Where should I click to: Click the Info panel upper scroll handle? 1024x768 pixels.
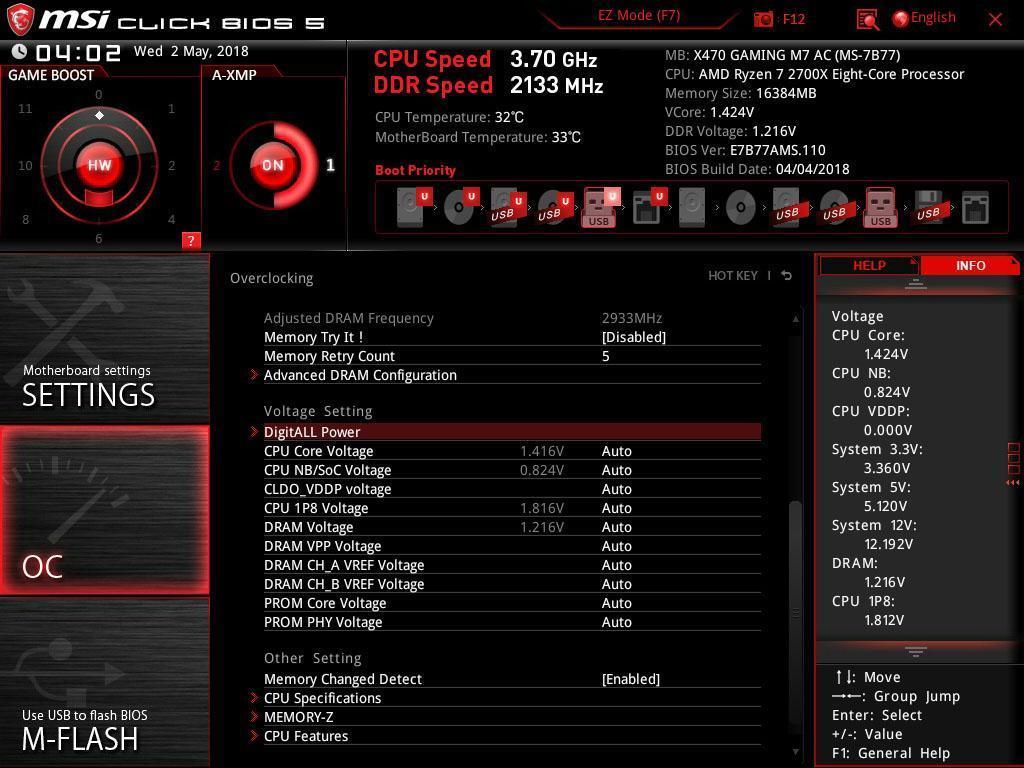click(916, 283)
